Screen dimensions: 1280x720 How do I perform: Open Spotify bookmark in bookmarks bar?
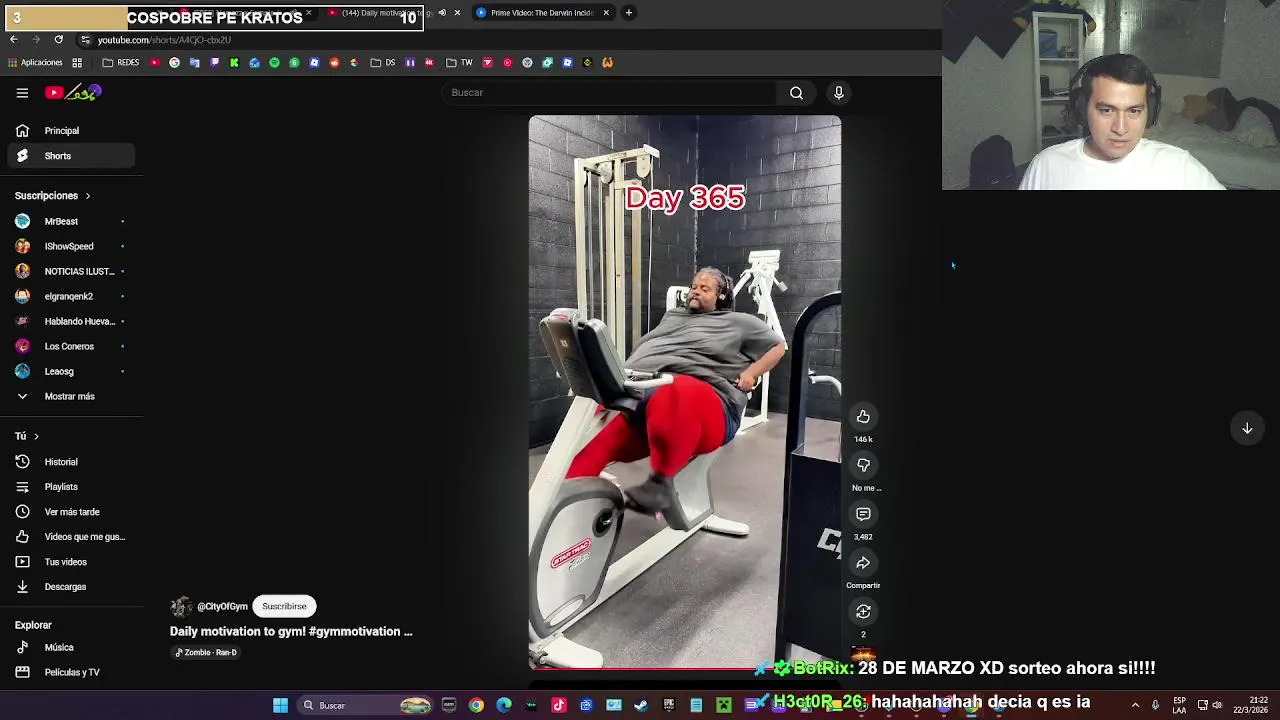(274, 62)
